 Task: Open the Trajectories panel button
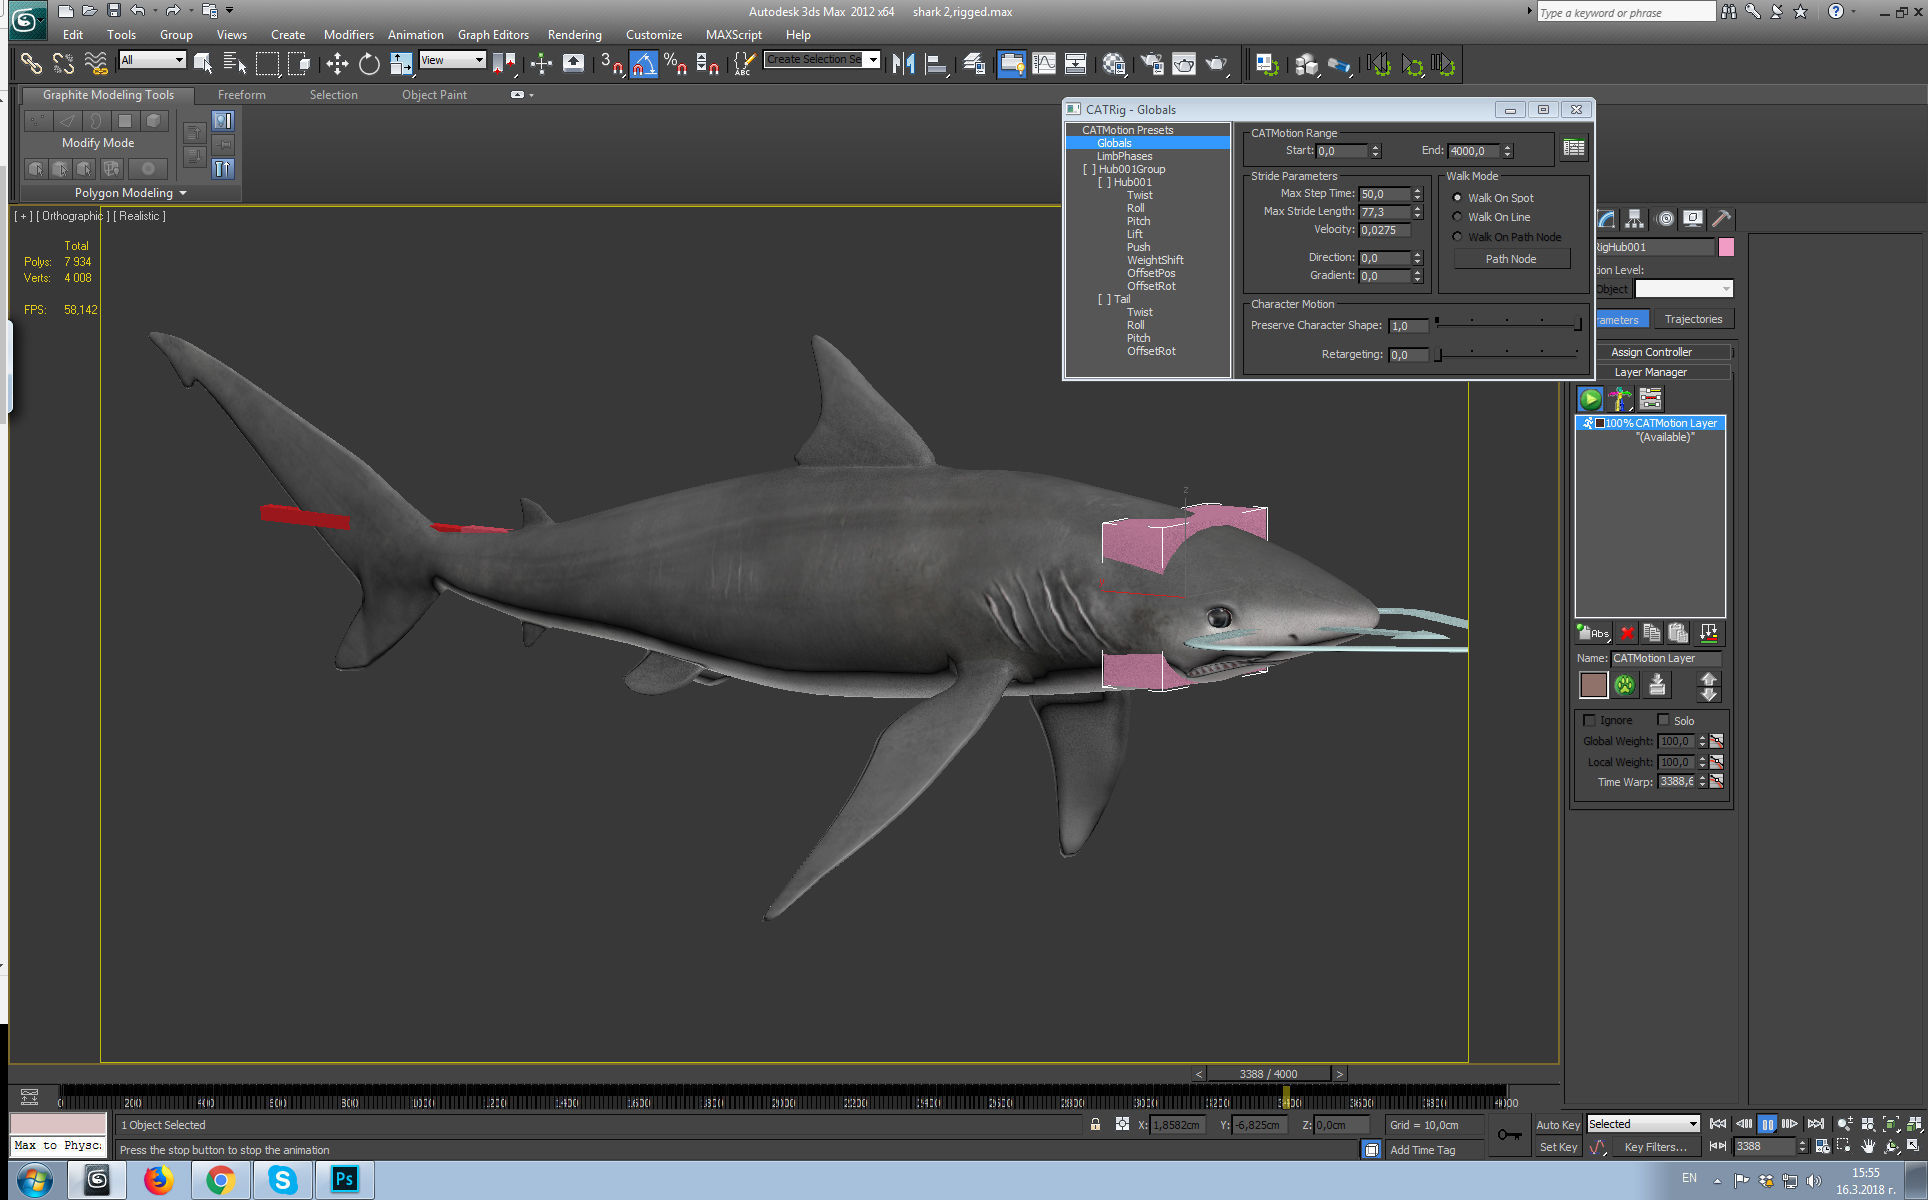click(x=1693, y=319)
